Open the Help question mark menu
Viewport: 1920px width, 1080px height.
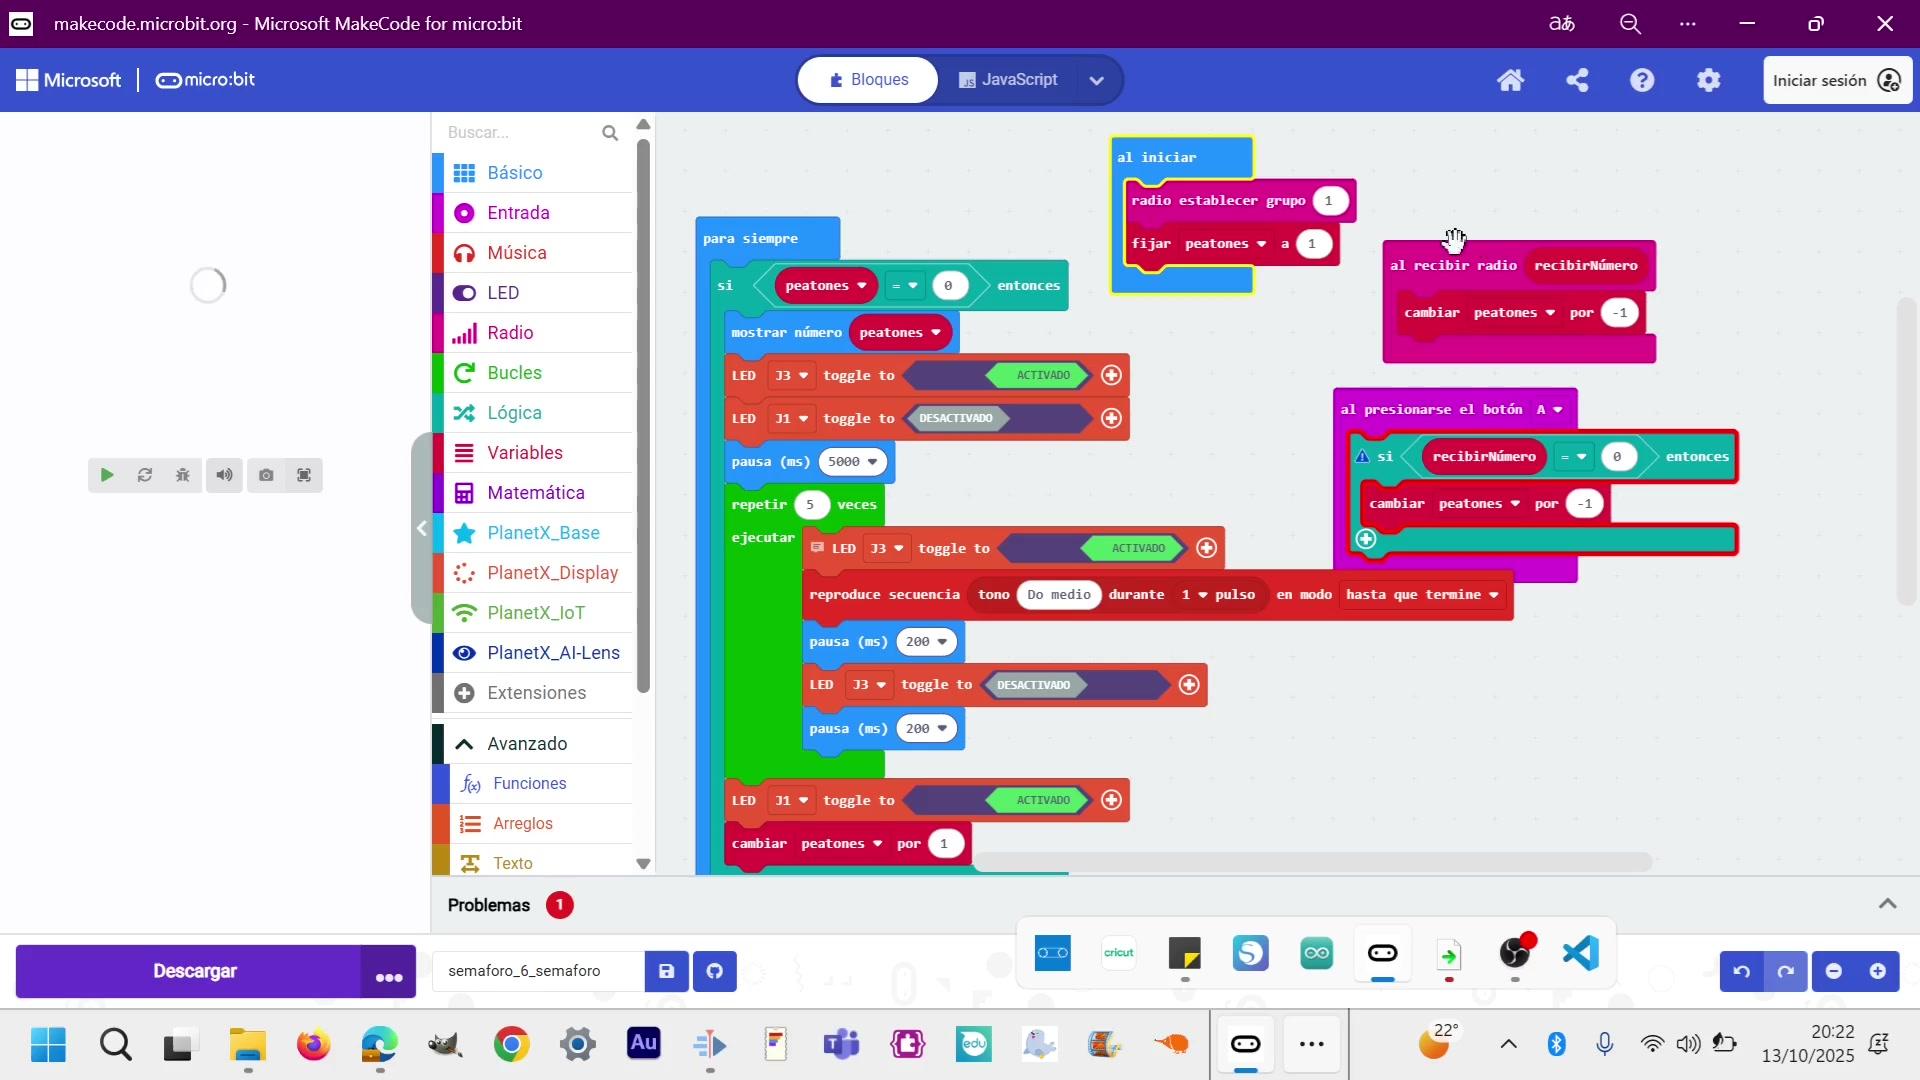click(1642, 81)
